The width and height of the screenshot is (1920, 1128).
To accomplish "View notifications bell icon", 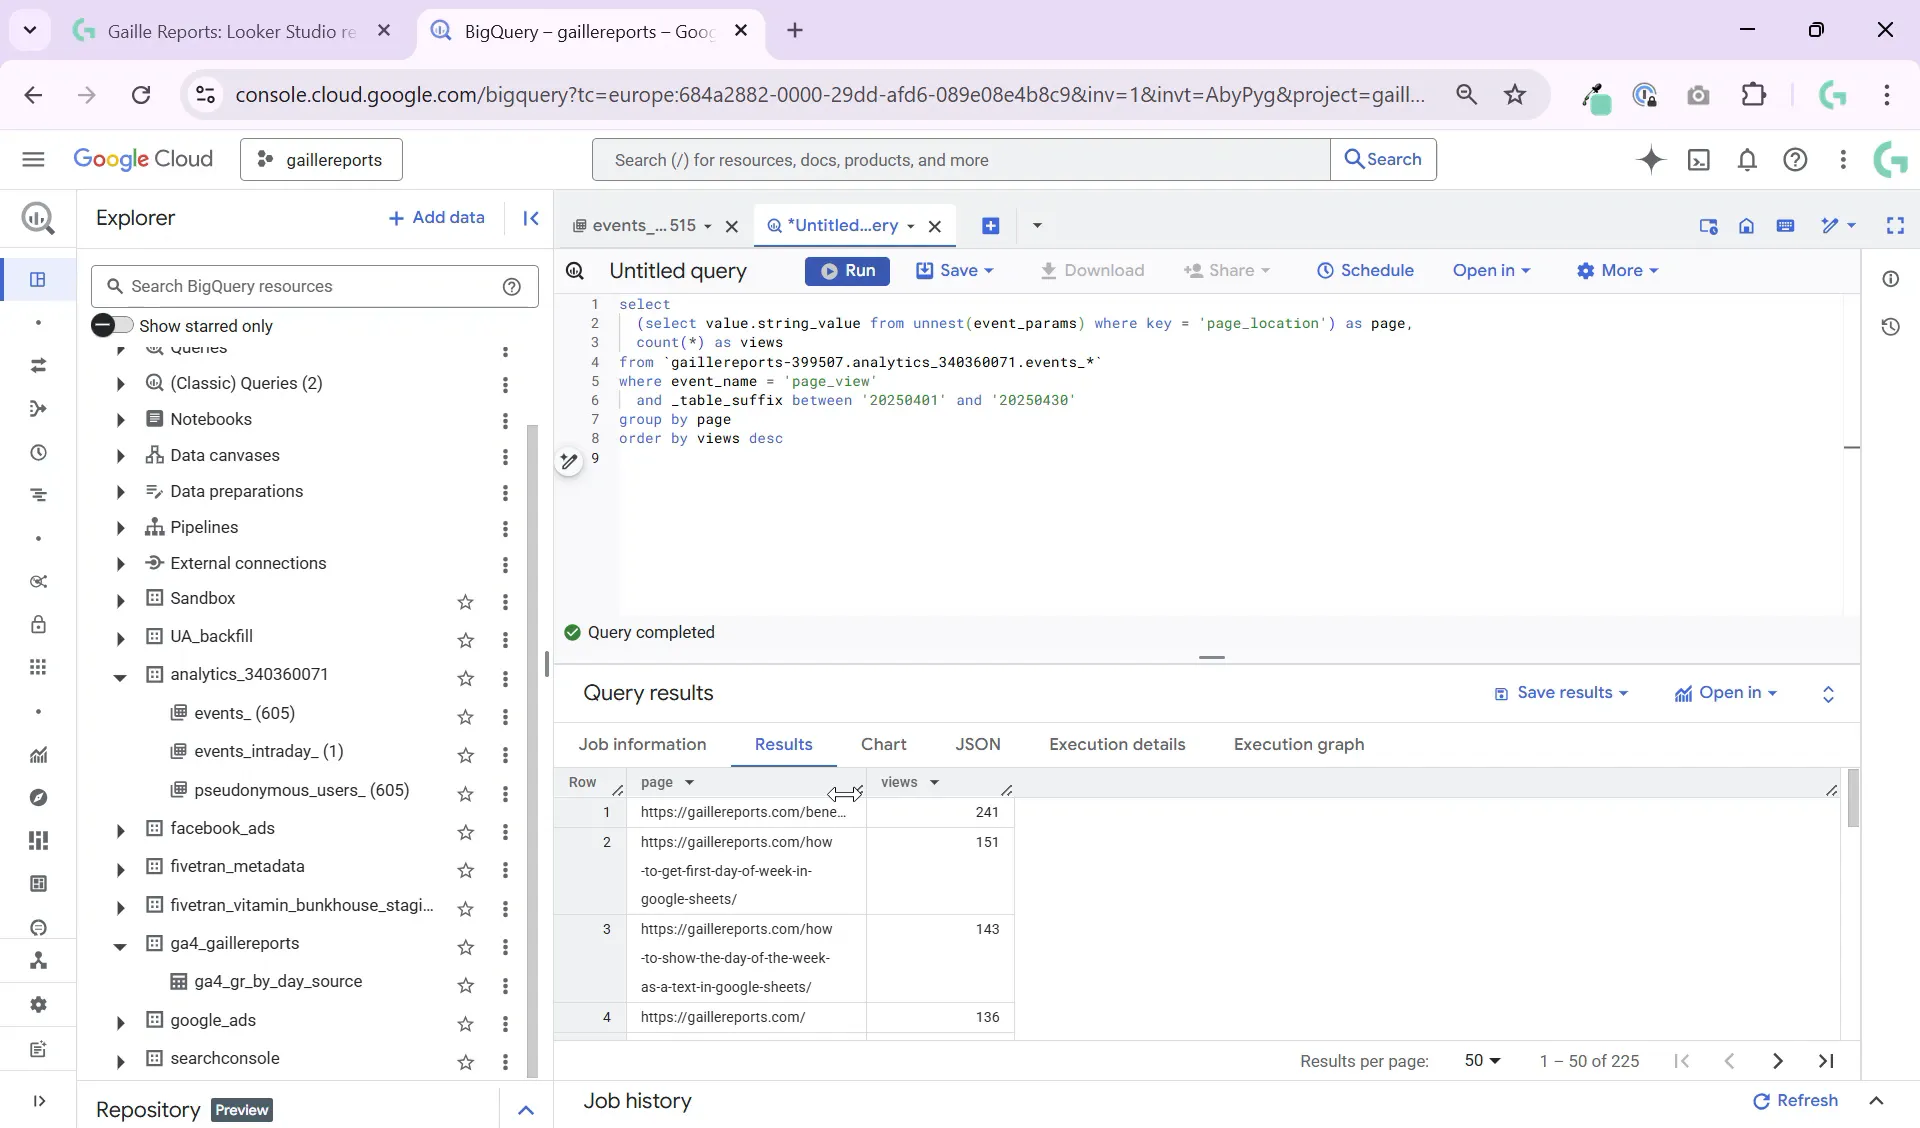I will point(1748,160).
